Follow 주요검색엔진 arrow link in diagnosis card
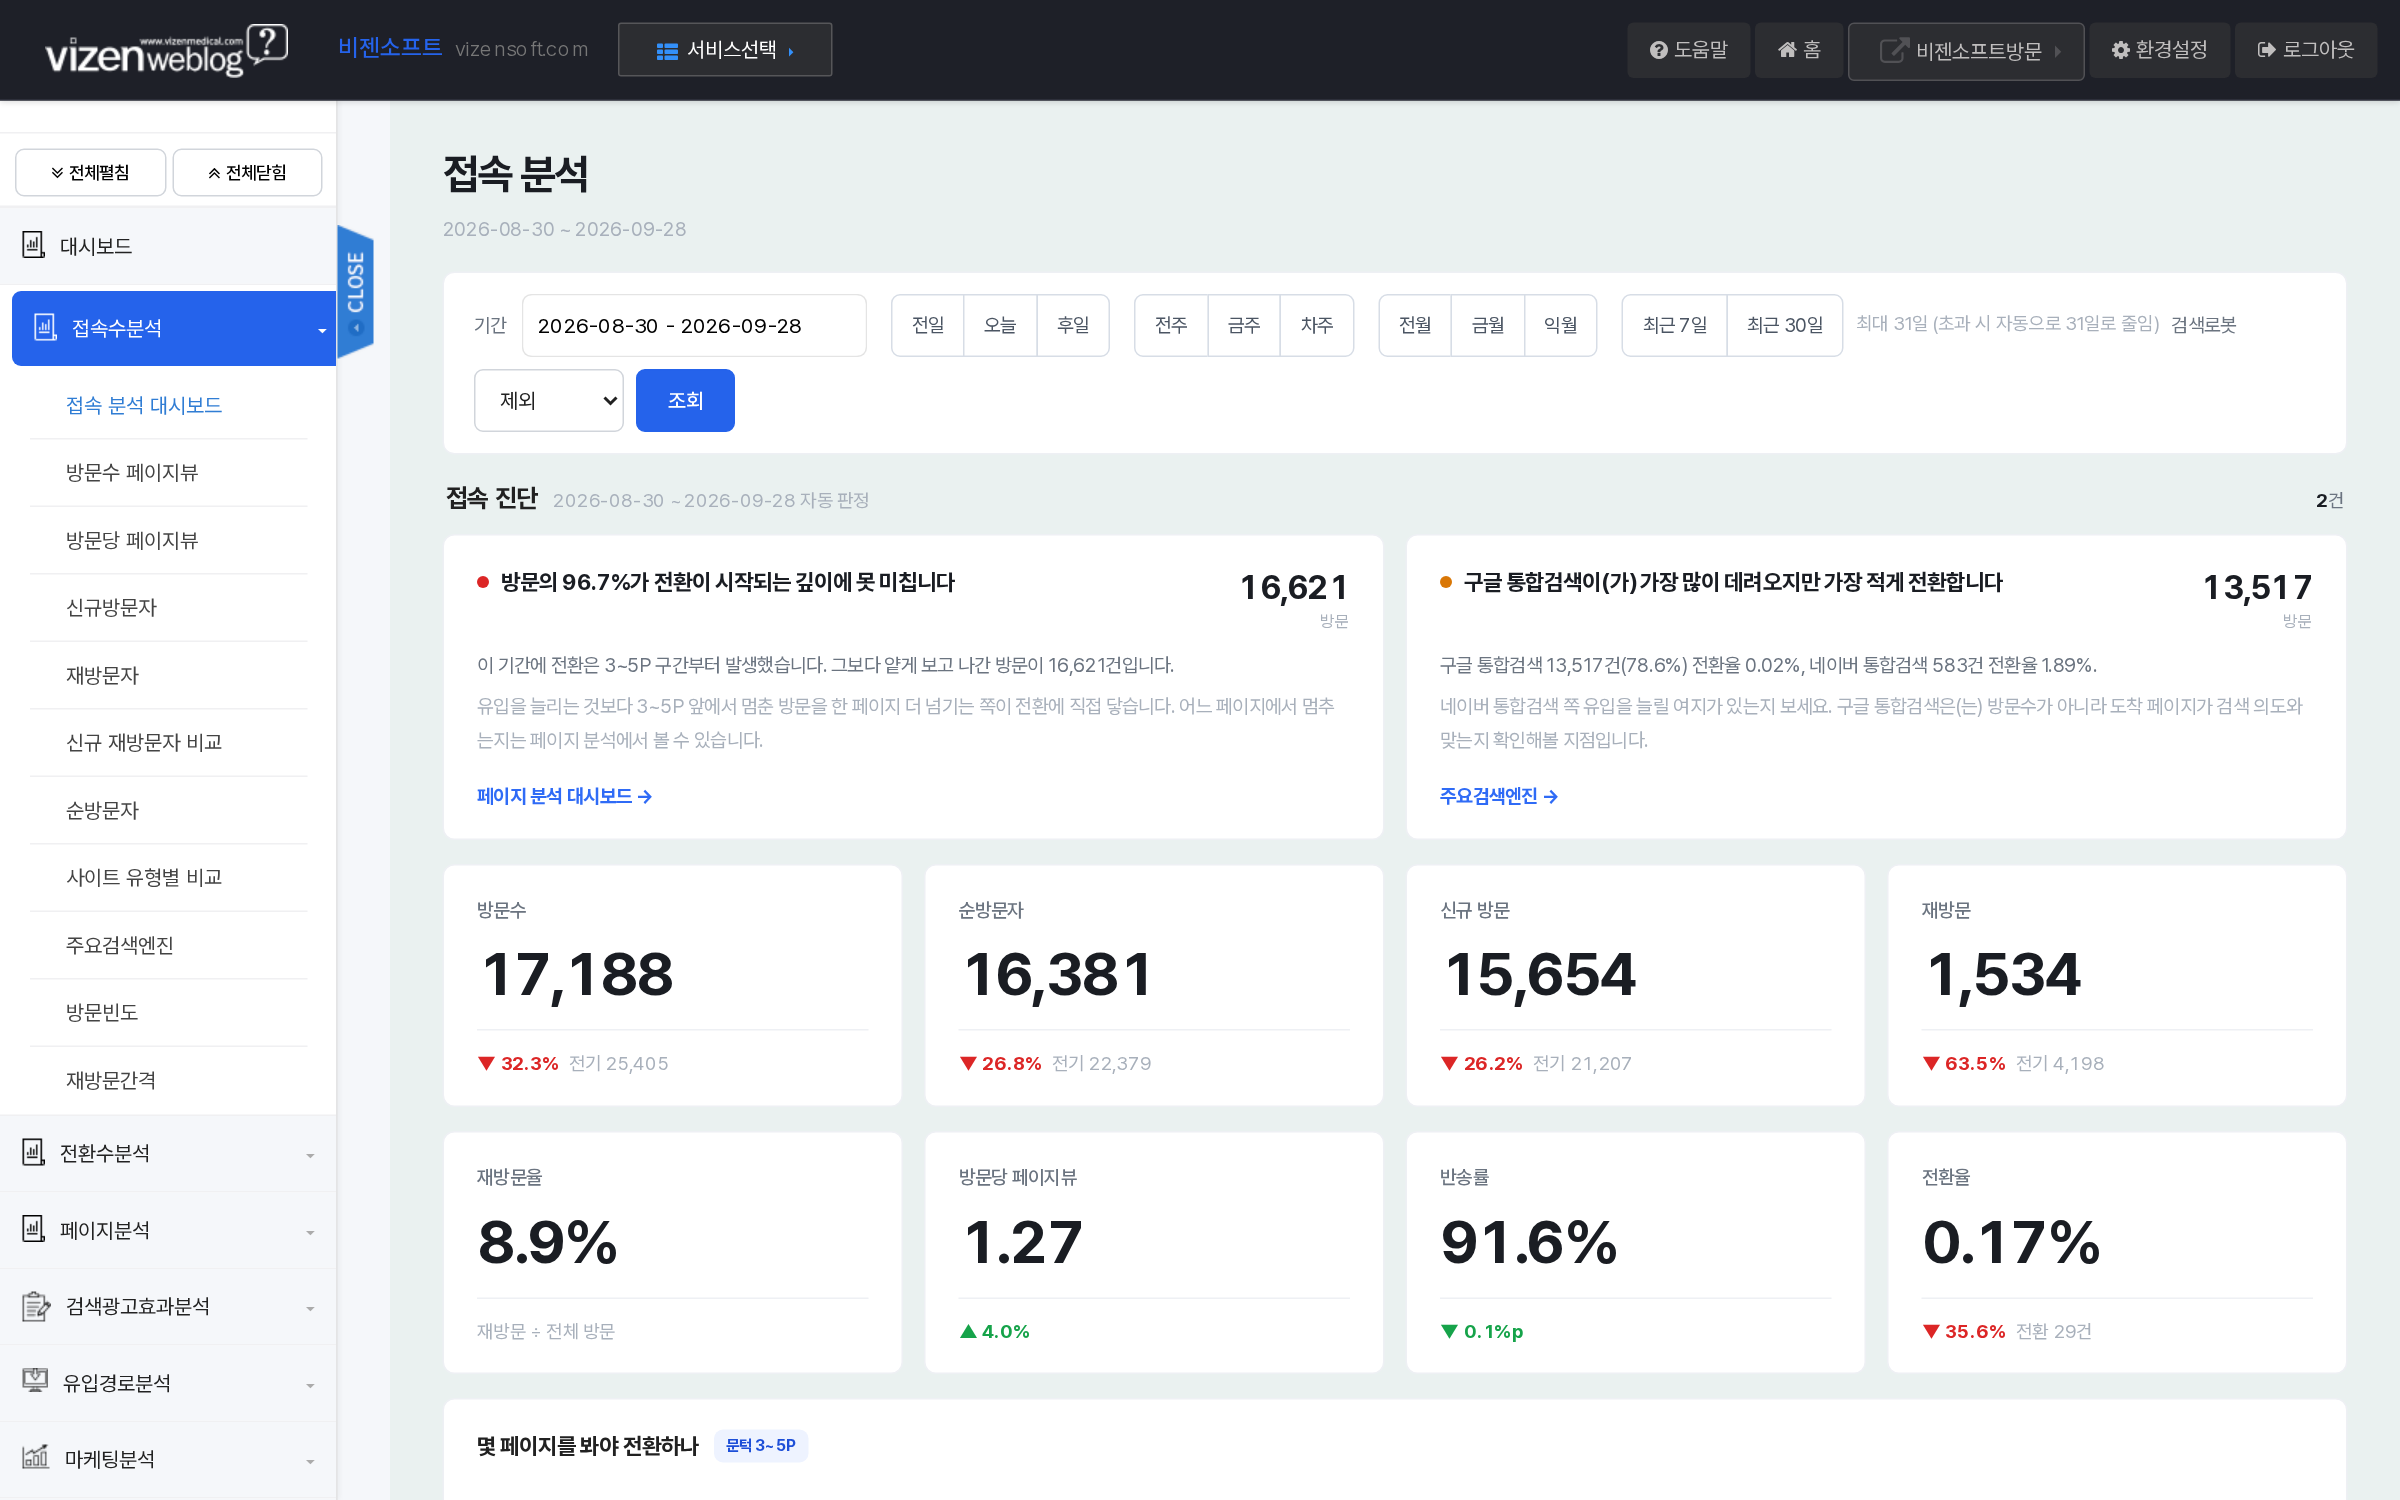Image resolution: width=2400 pixels, height=1500 pixels. (1499, 797)
